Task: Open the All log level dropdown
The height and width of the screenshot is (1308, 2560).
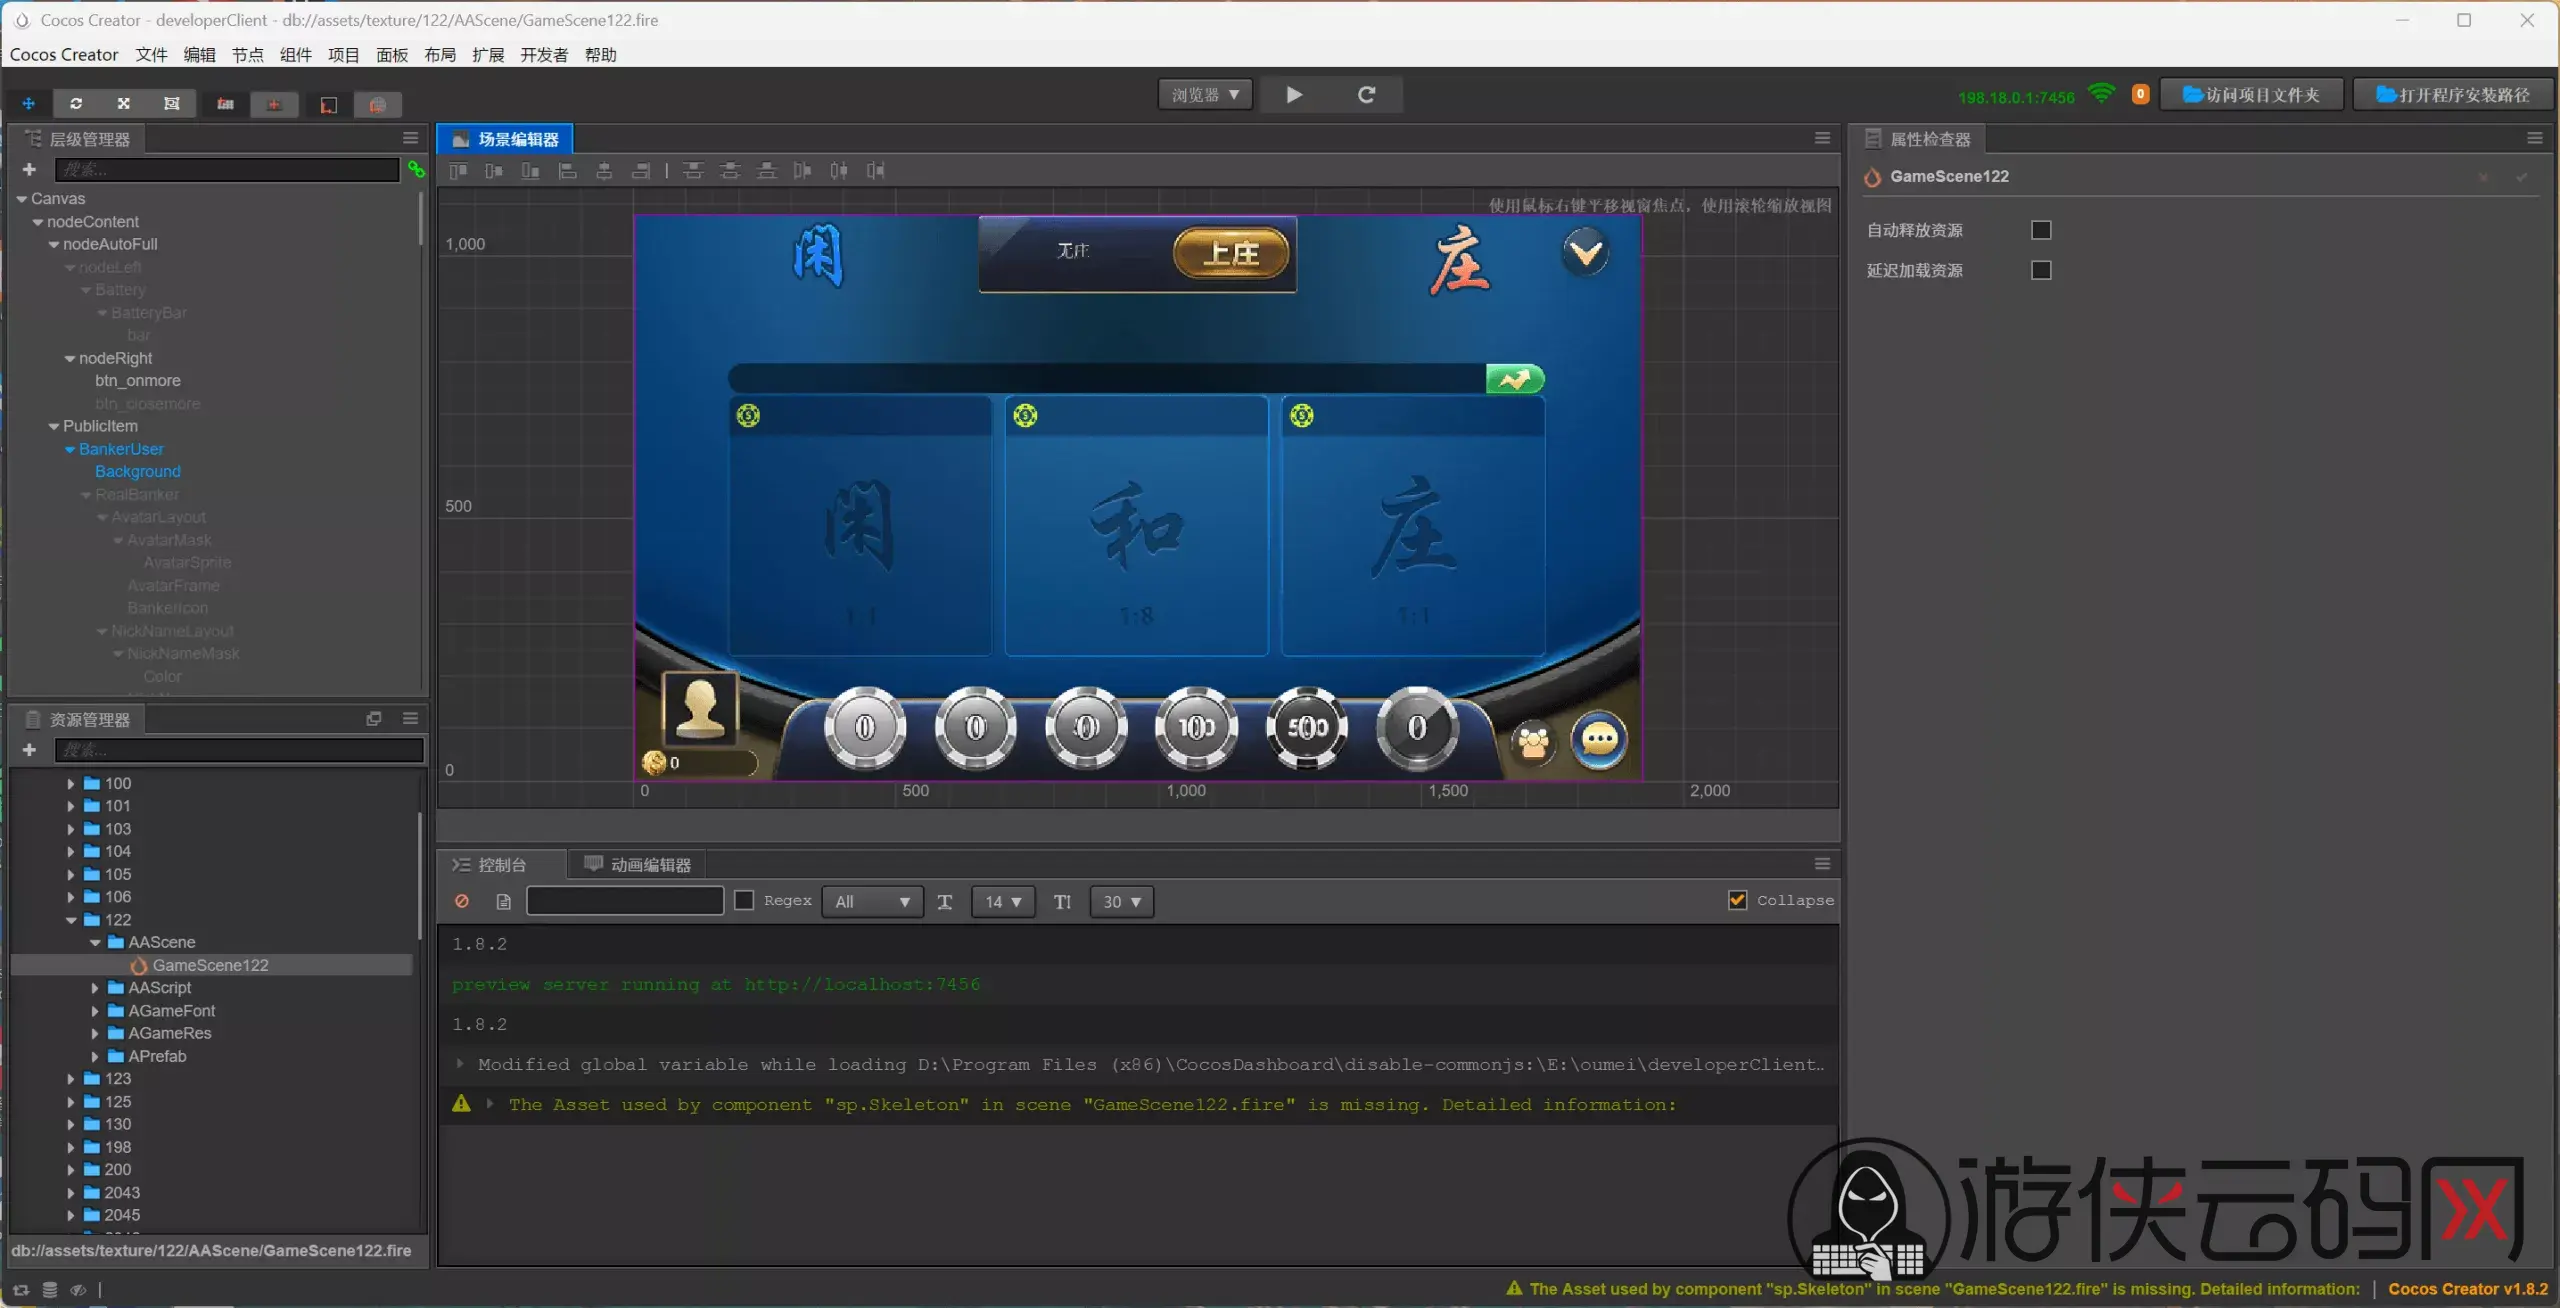Action: [x=872, y=901]
